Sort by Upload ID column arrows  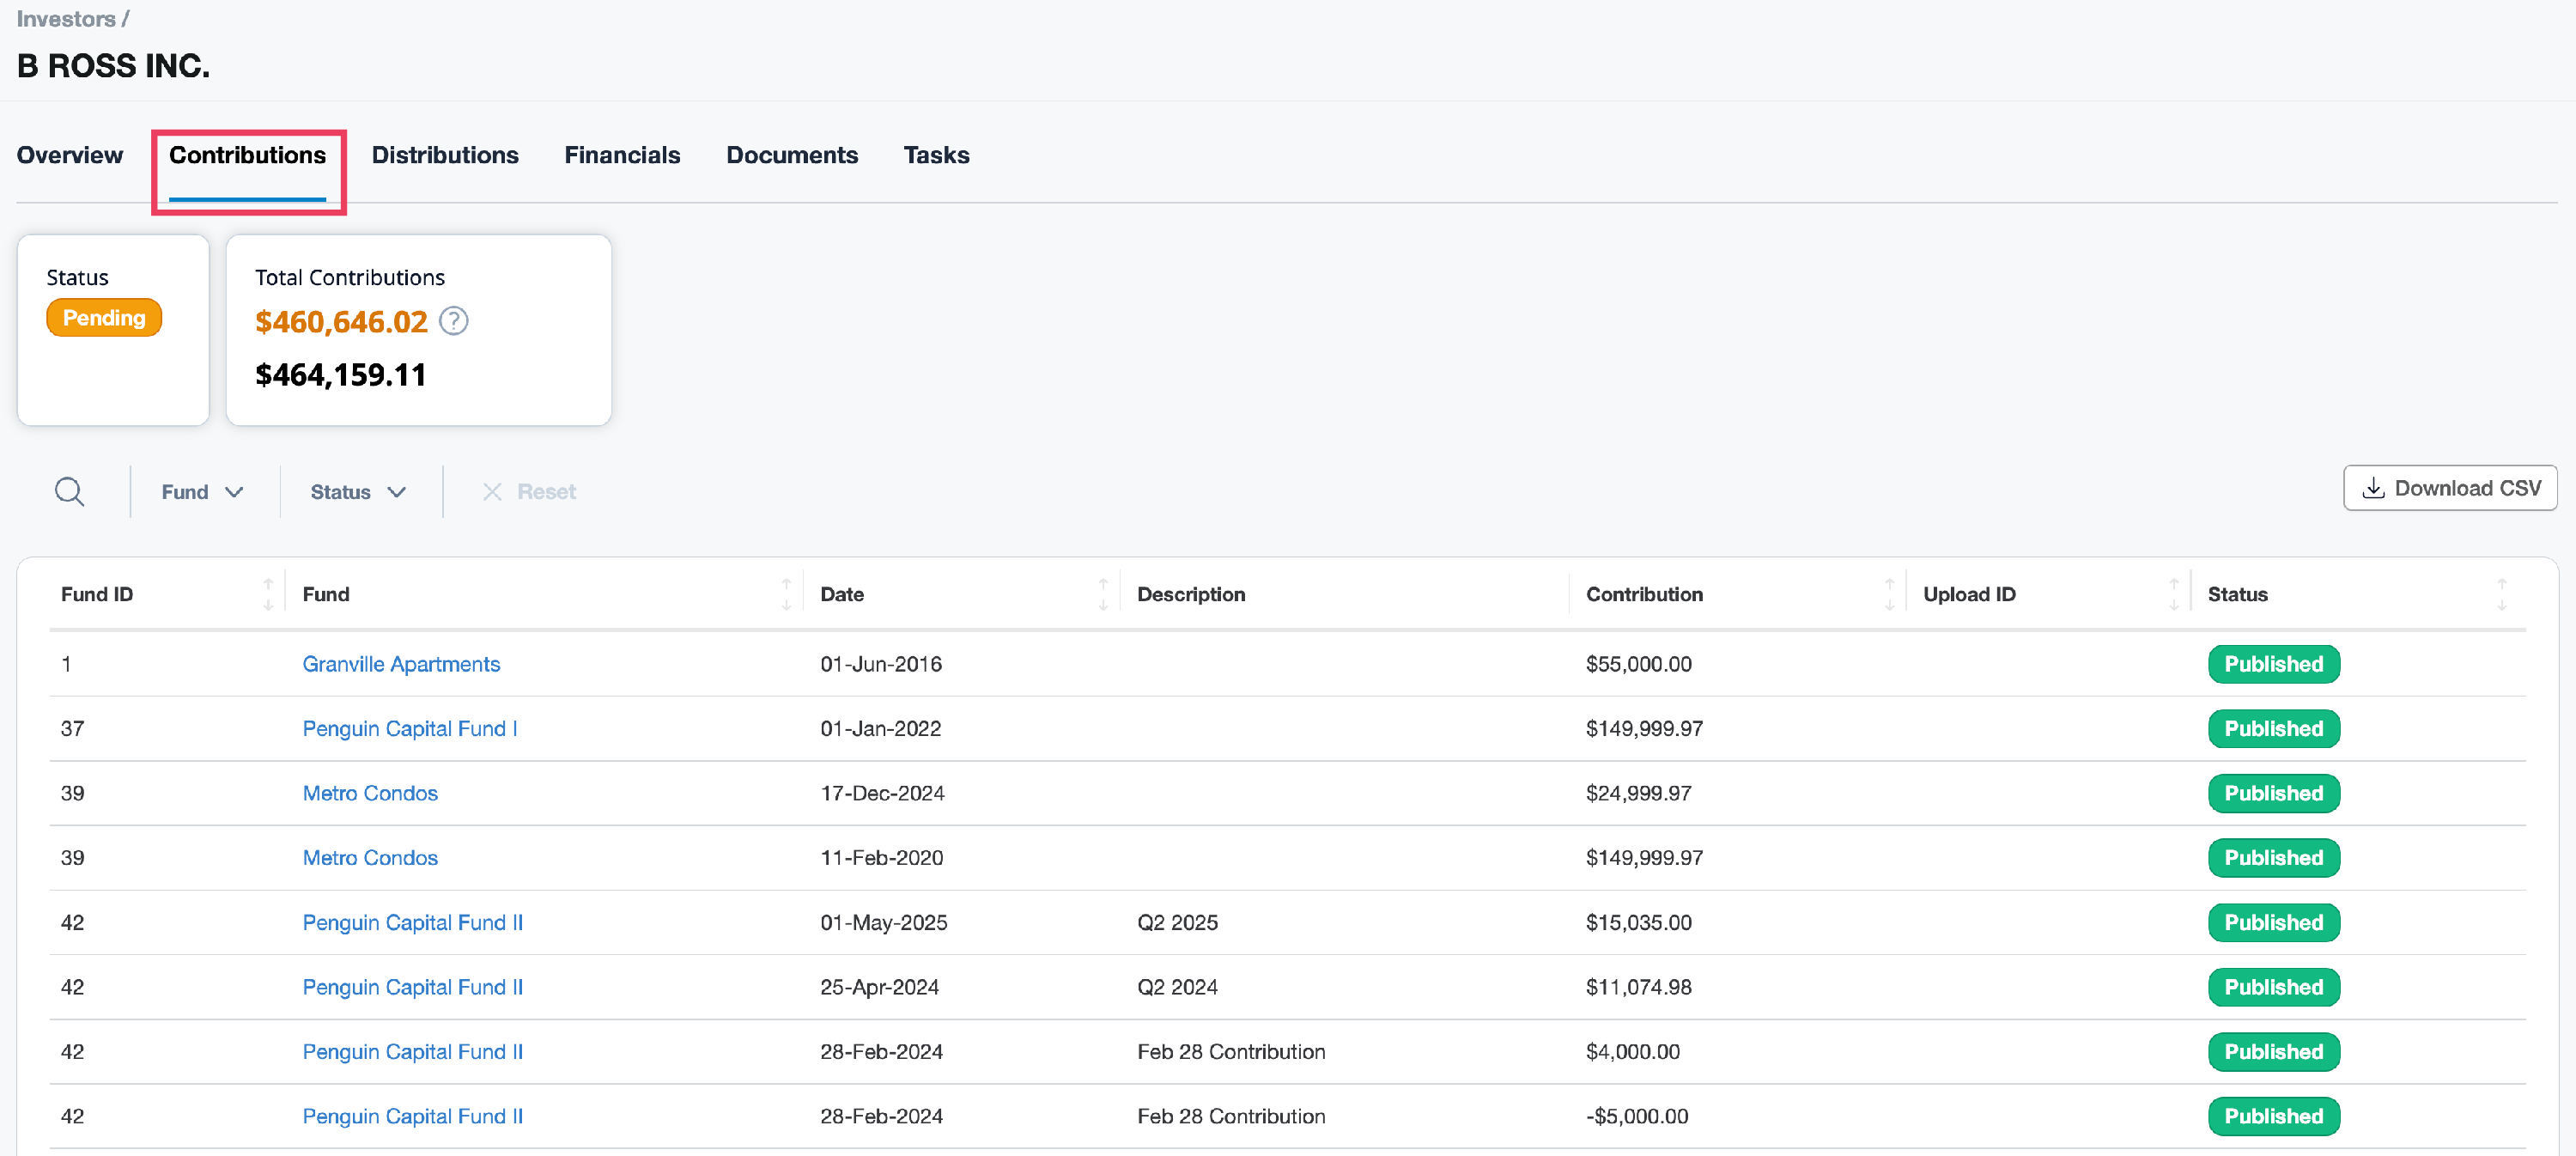(2172, 594)
